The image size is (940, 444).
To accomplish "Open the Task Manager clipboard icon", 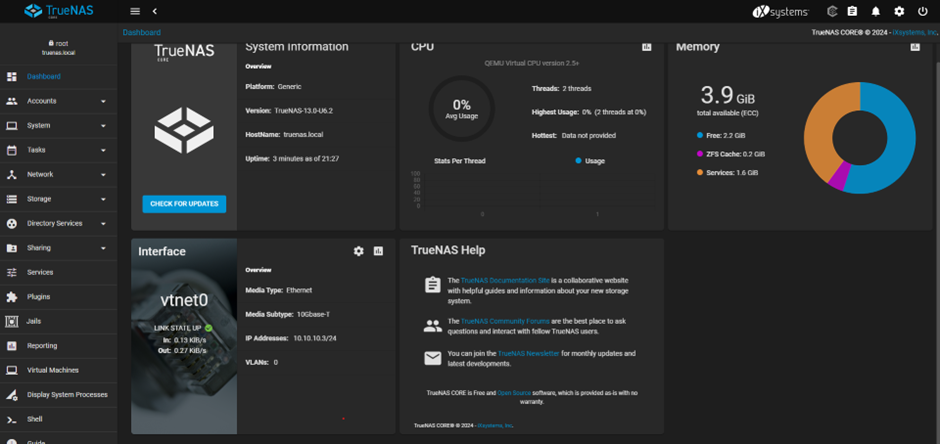I will click(853, 11).
